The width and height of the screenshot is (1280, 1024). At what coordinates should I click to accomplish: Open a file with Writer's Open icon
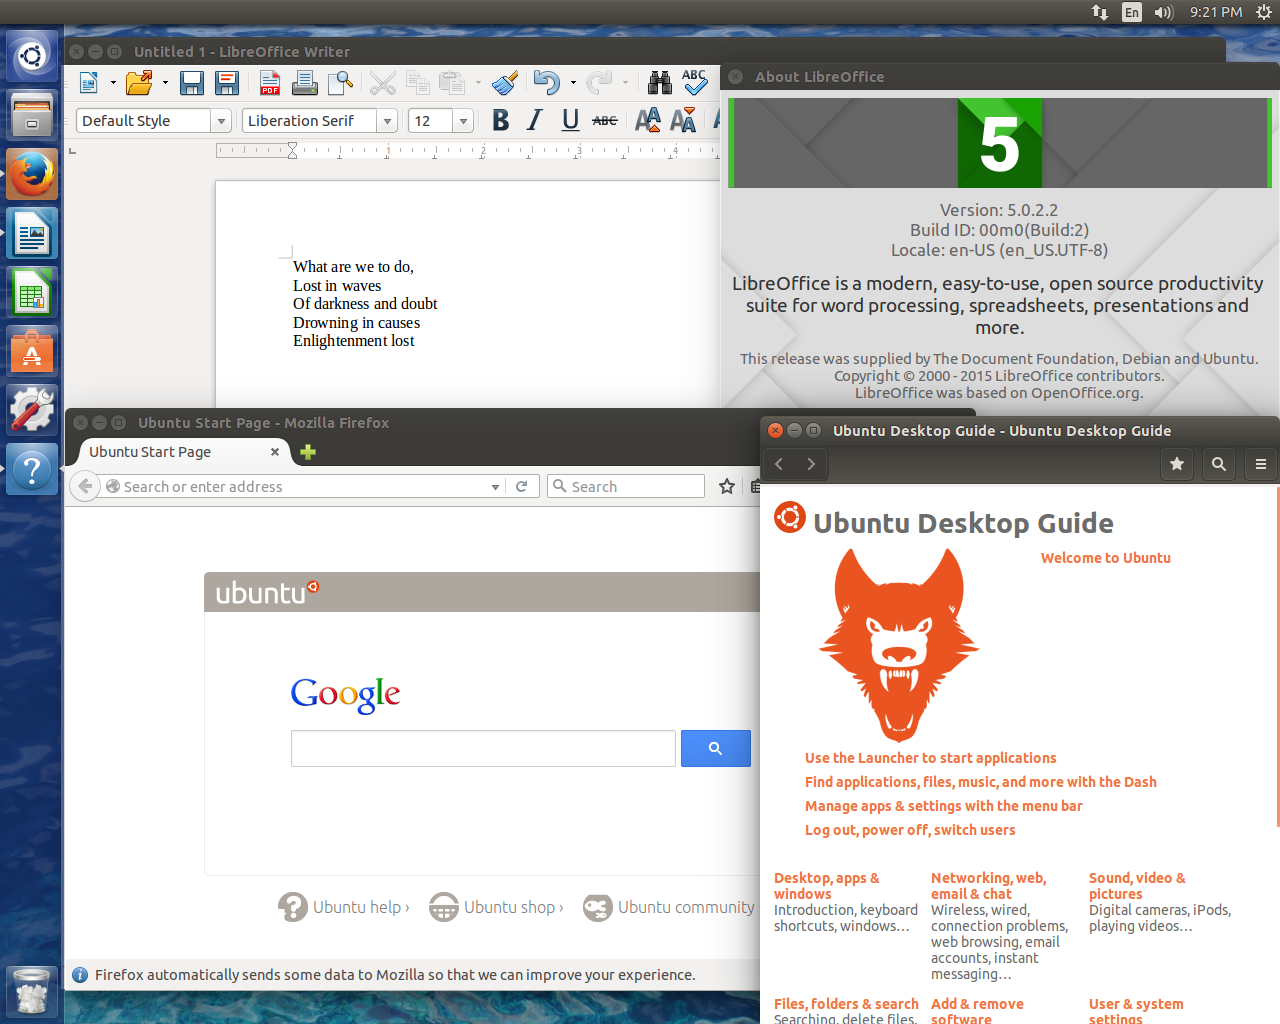click(x=138, y=83)
